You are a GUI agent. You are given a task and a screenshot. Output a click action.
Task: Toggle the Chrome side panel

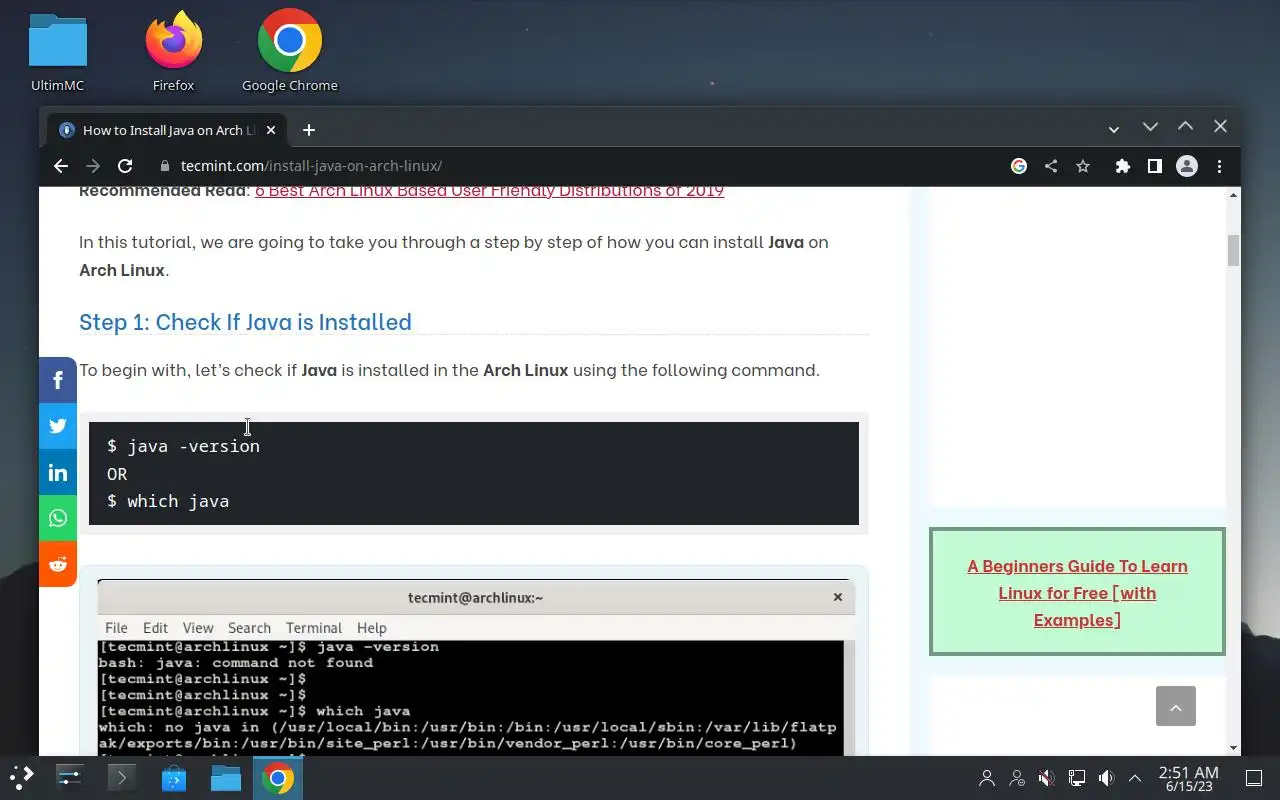[1155, 166]
